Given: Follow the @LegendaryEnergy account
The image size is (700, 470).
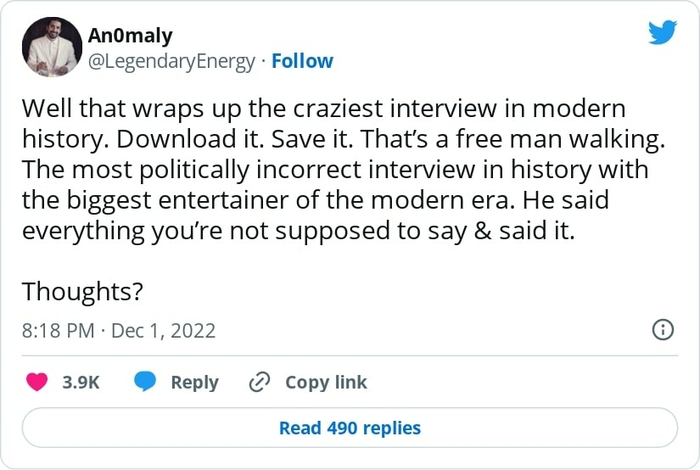Looking at the screenshot, I should 302,61.
